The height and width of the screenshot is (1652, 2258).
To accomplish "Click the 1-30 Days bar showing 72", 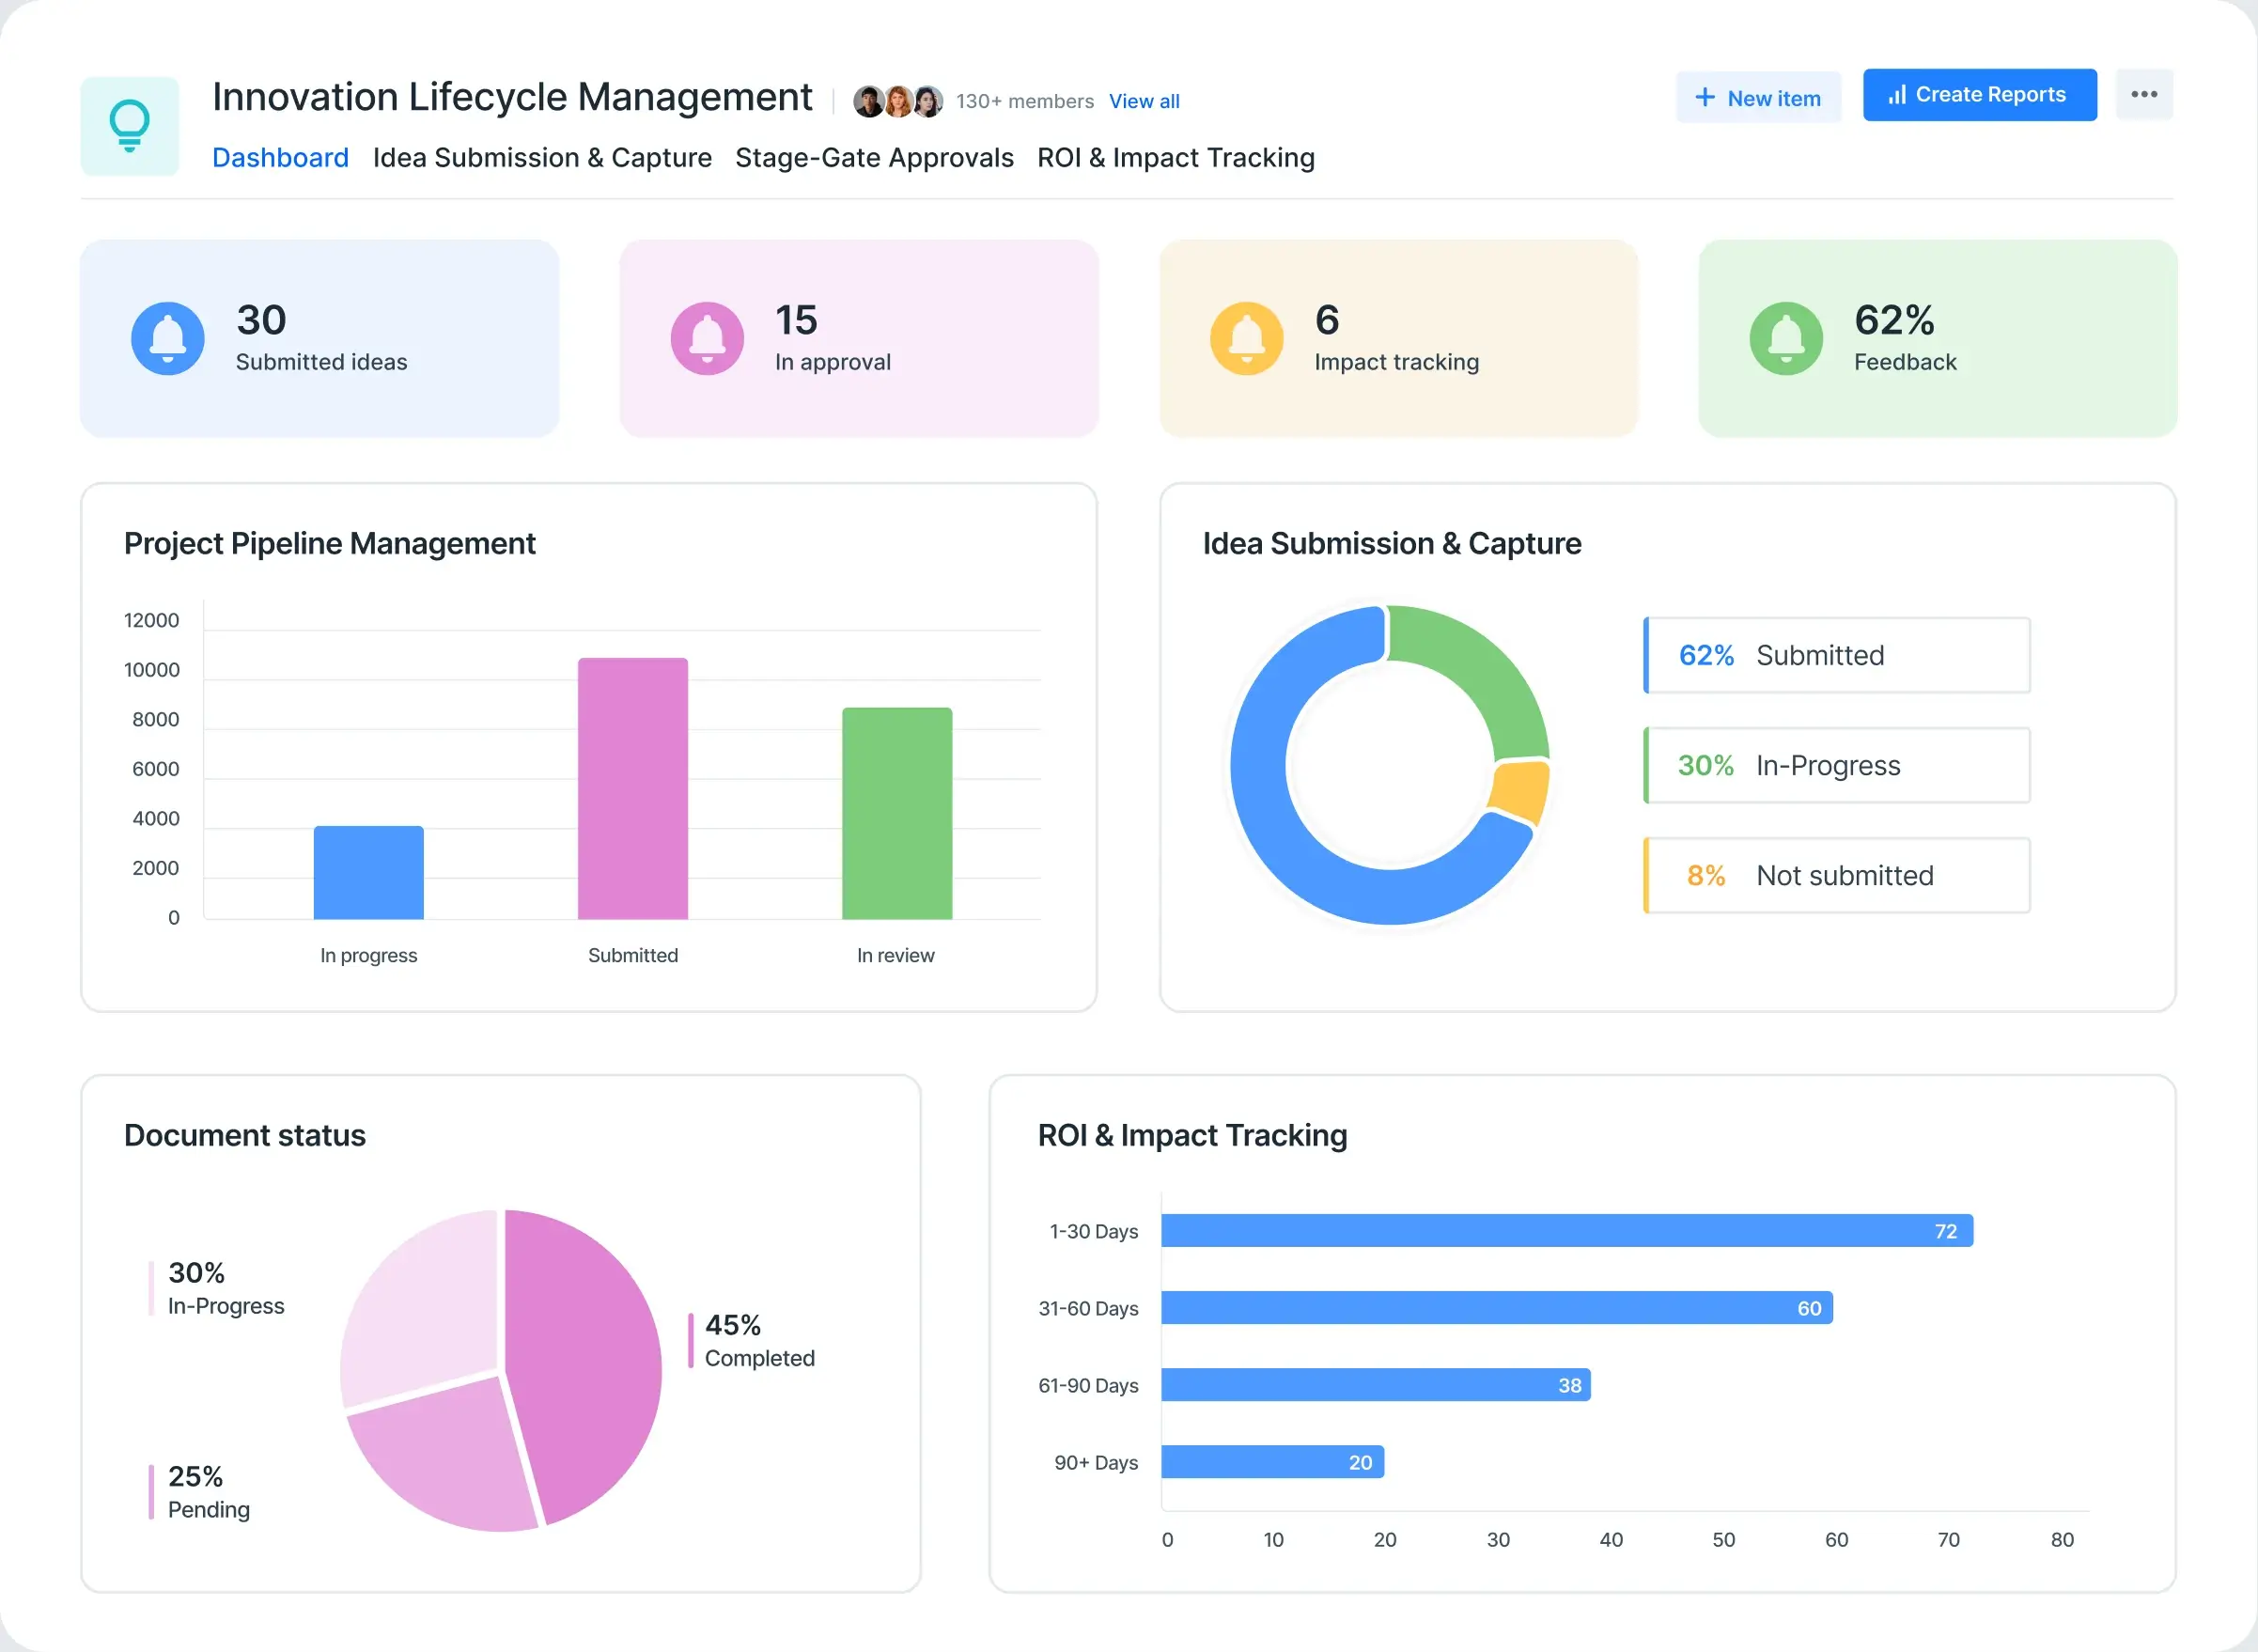I will (1566, 1231).
